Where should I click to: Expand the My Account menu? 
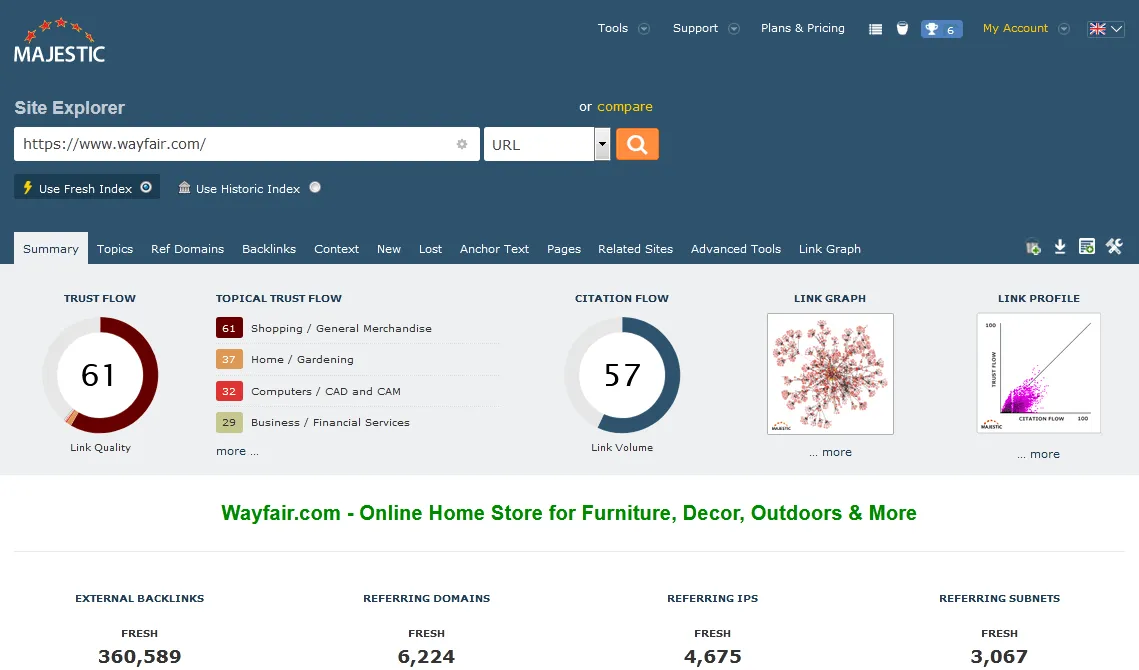point(1025,28)
